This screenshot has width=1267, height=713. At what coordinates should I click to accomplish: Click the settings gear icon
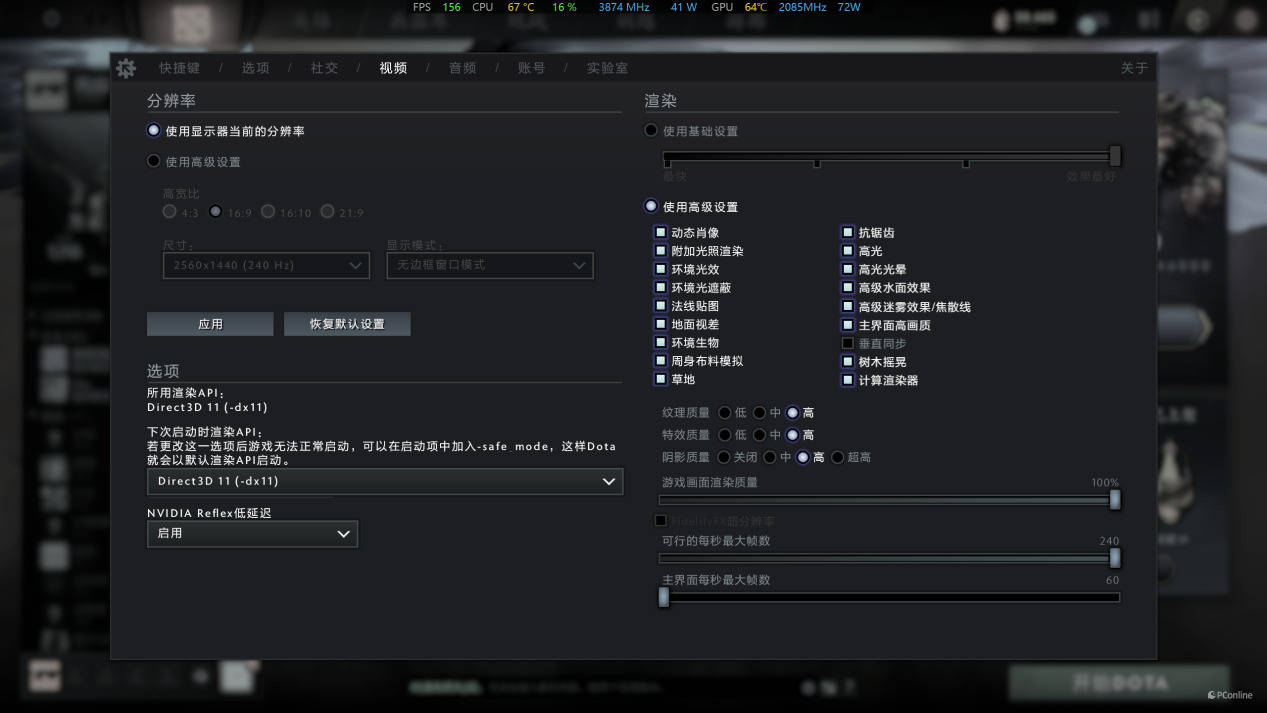point(126,68)
